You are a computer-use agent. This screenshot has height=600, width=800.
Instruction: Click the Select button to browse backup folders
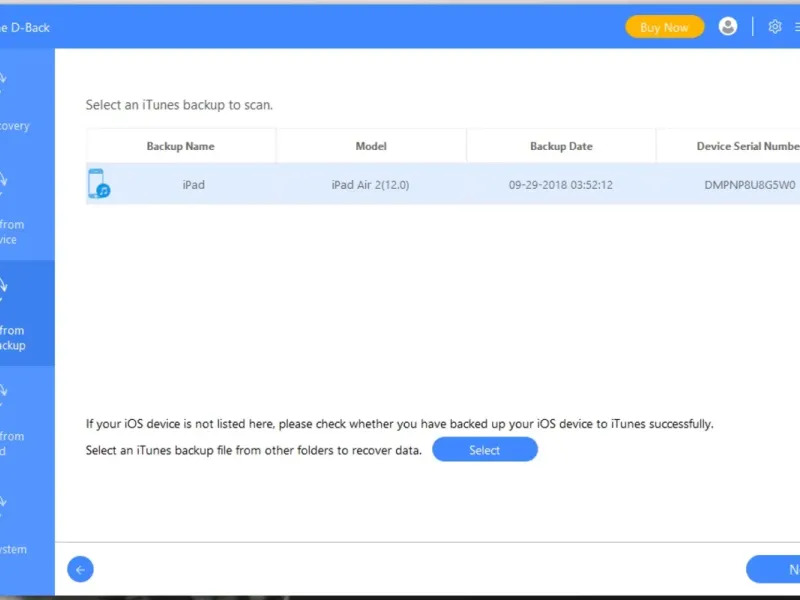click(x=485, y=449)
